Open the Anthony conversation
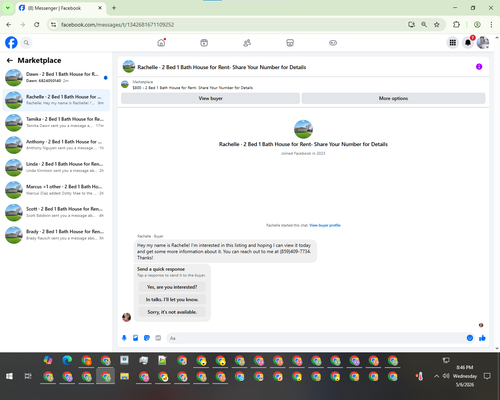 (56, 145)
